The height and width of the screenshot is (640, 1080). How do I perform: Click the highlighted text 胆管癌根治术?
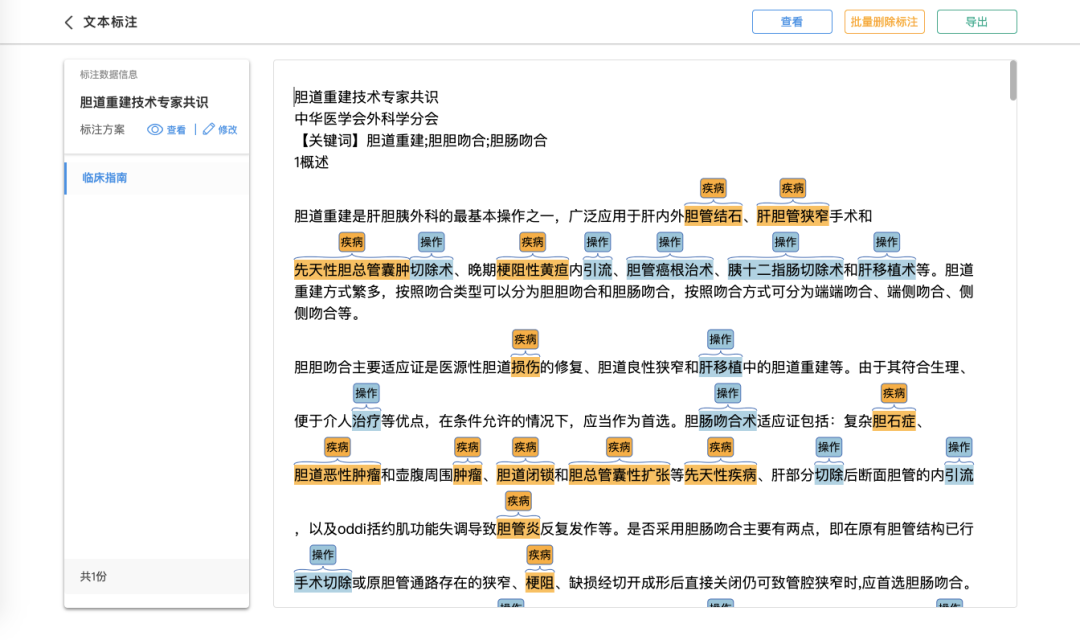669,270
